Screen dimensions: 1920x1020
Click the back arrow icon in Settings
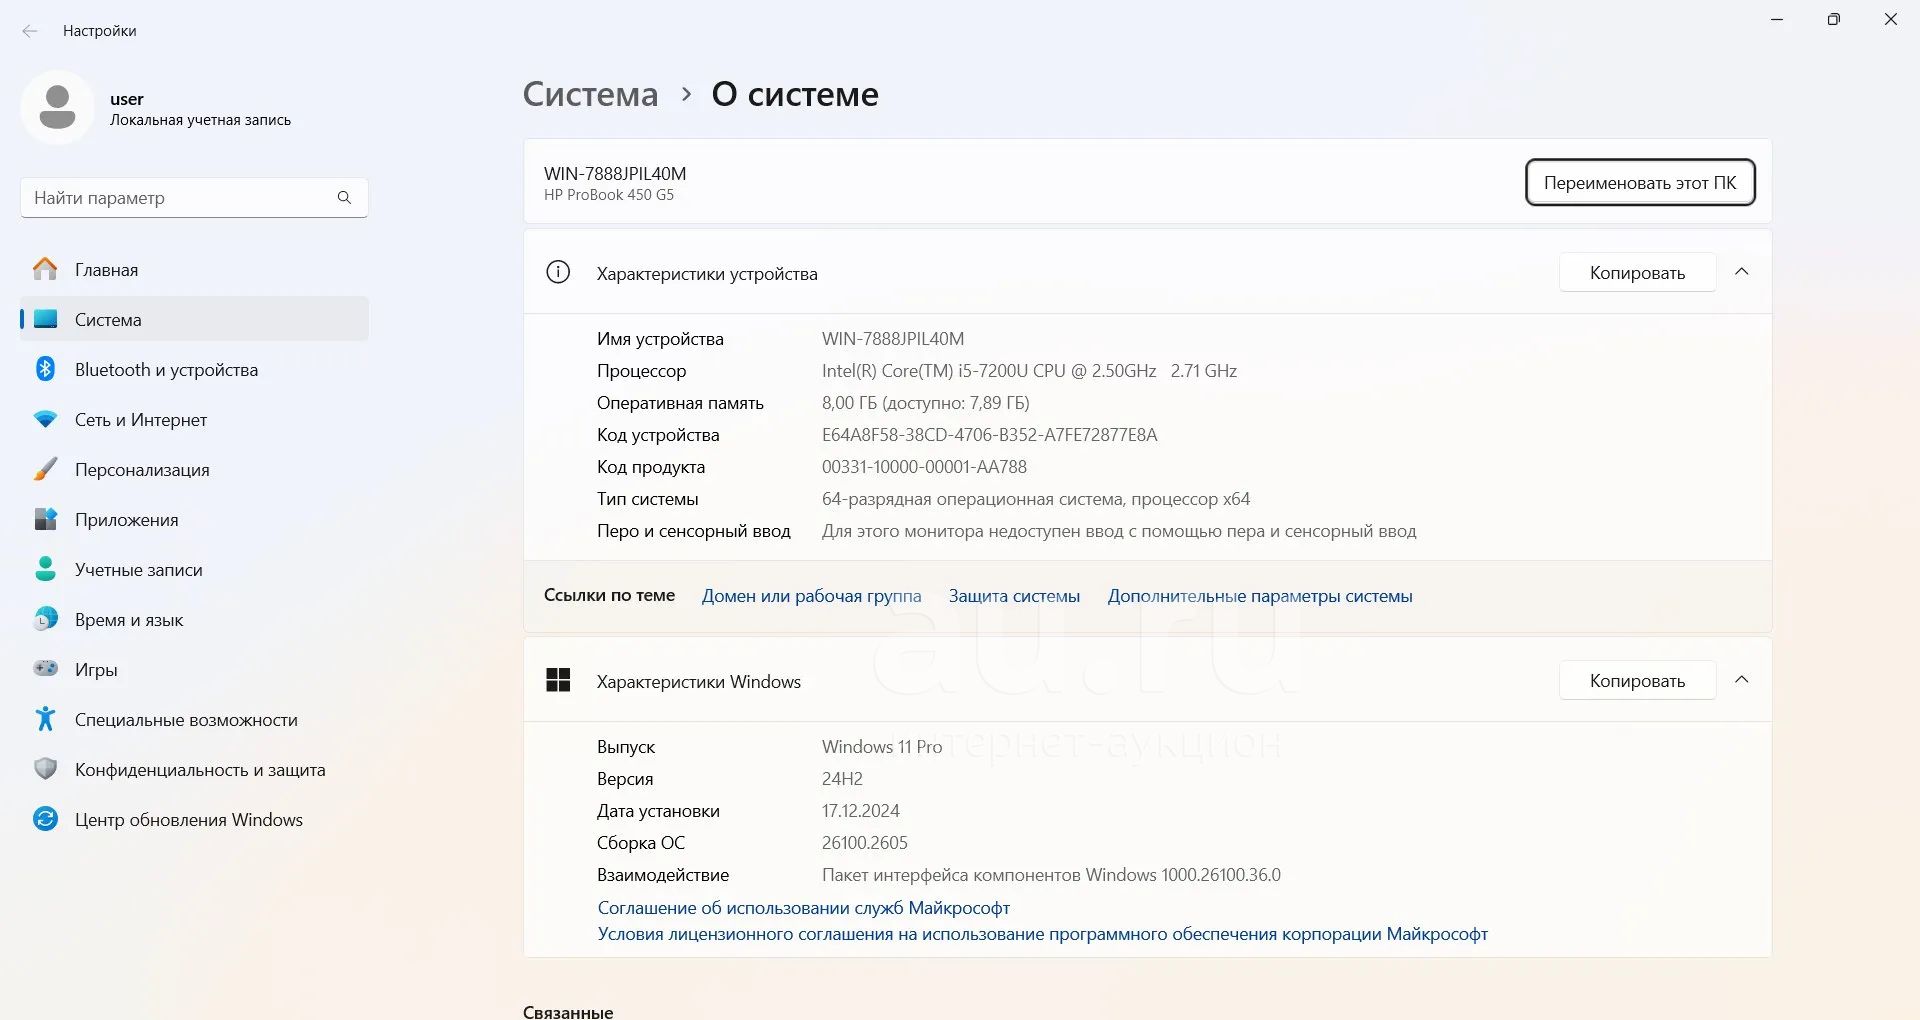30,31
